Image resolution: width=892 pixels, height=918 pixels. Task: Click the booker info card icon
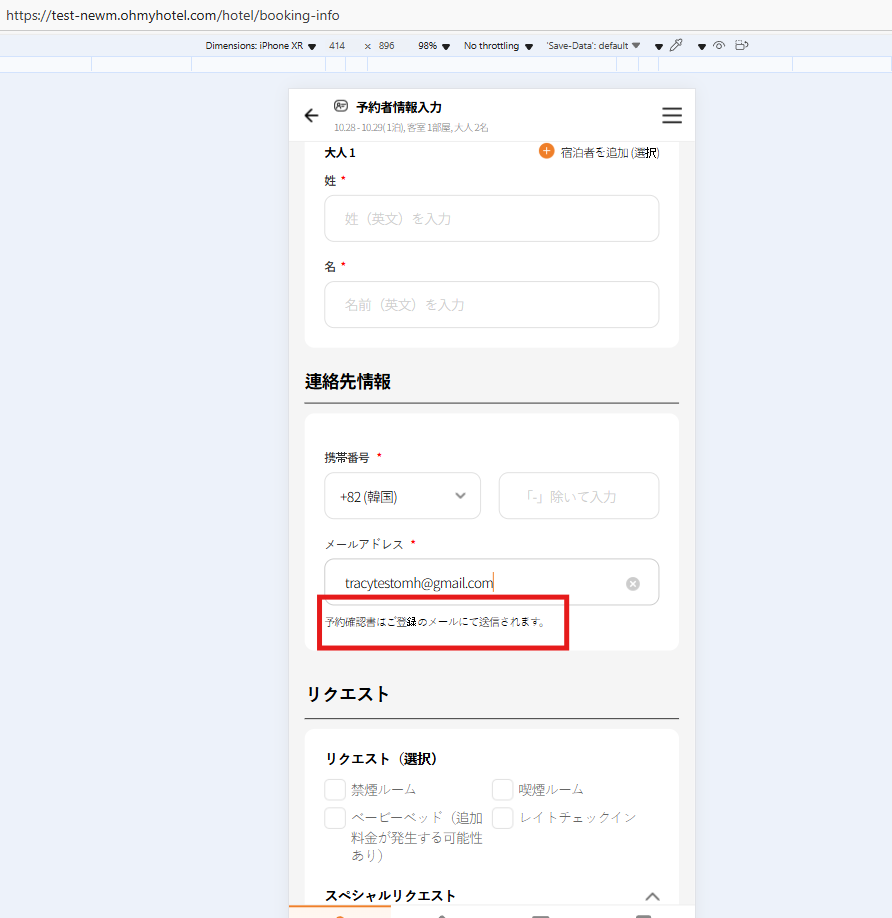tap(341, 106)
